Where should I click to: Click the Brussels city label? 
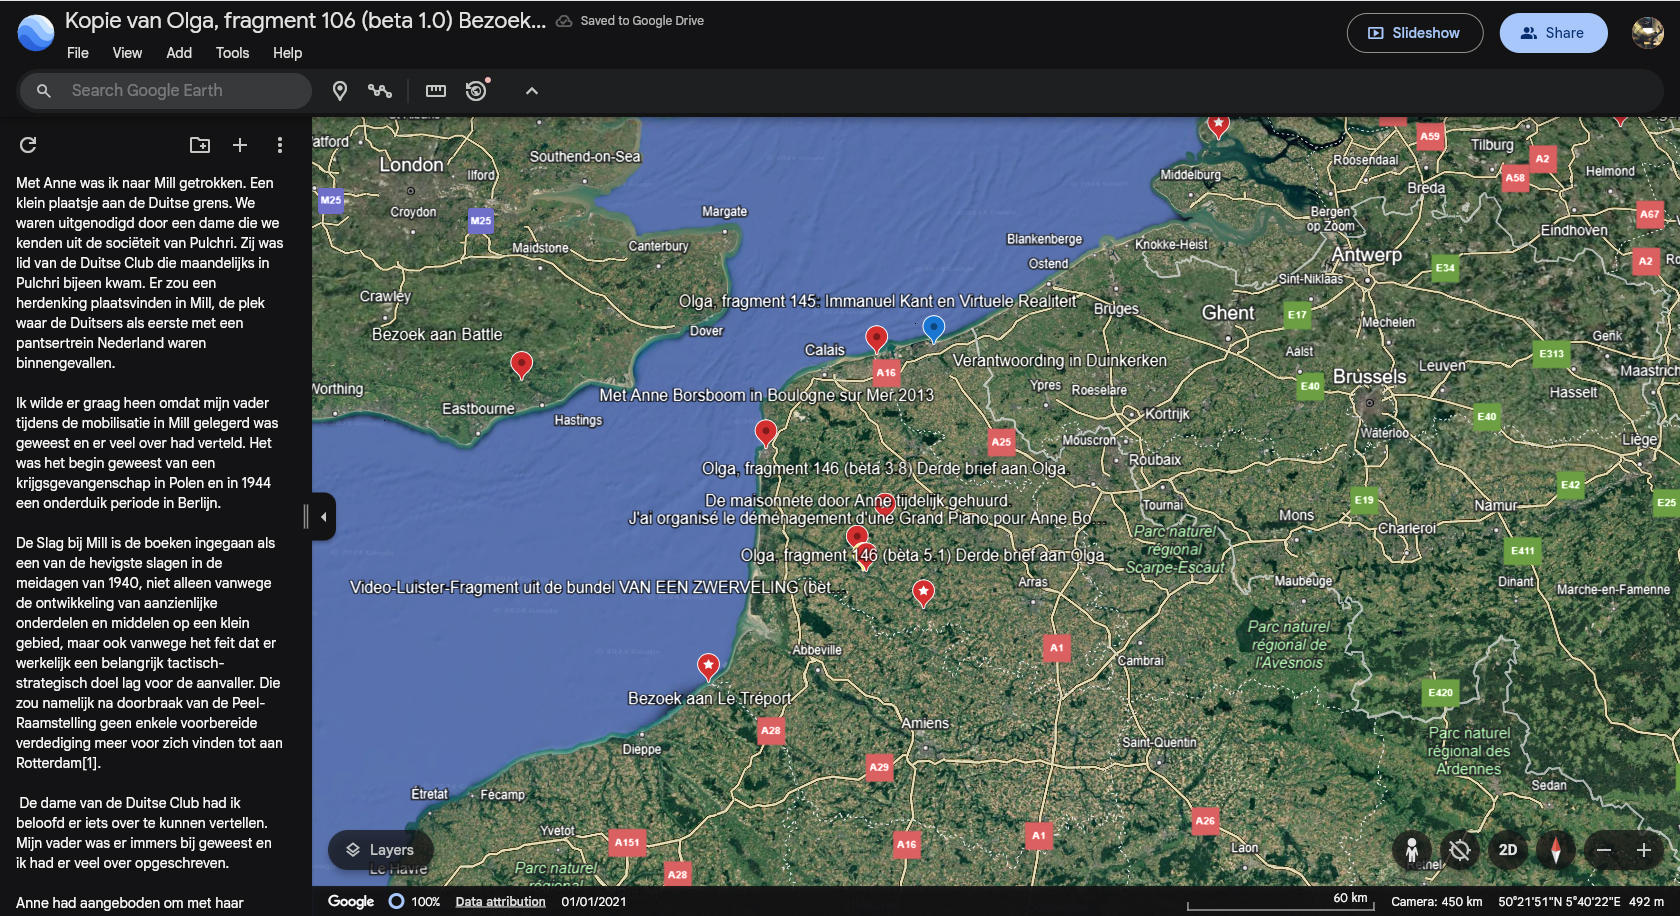point(1369,377)
